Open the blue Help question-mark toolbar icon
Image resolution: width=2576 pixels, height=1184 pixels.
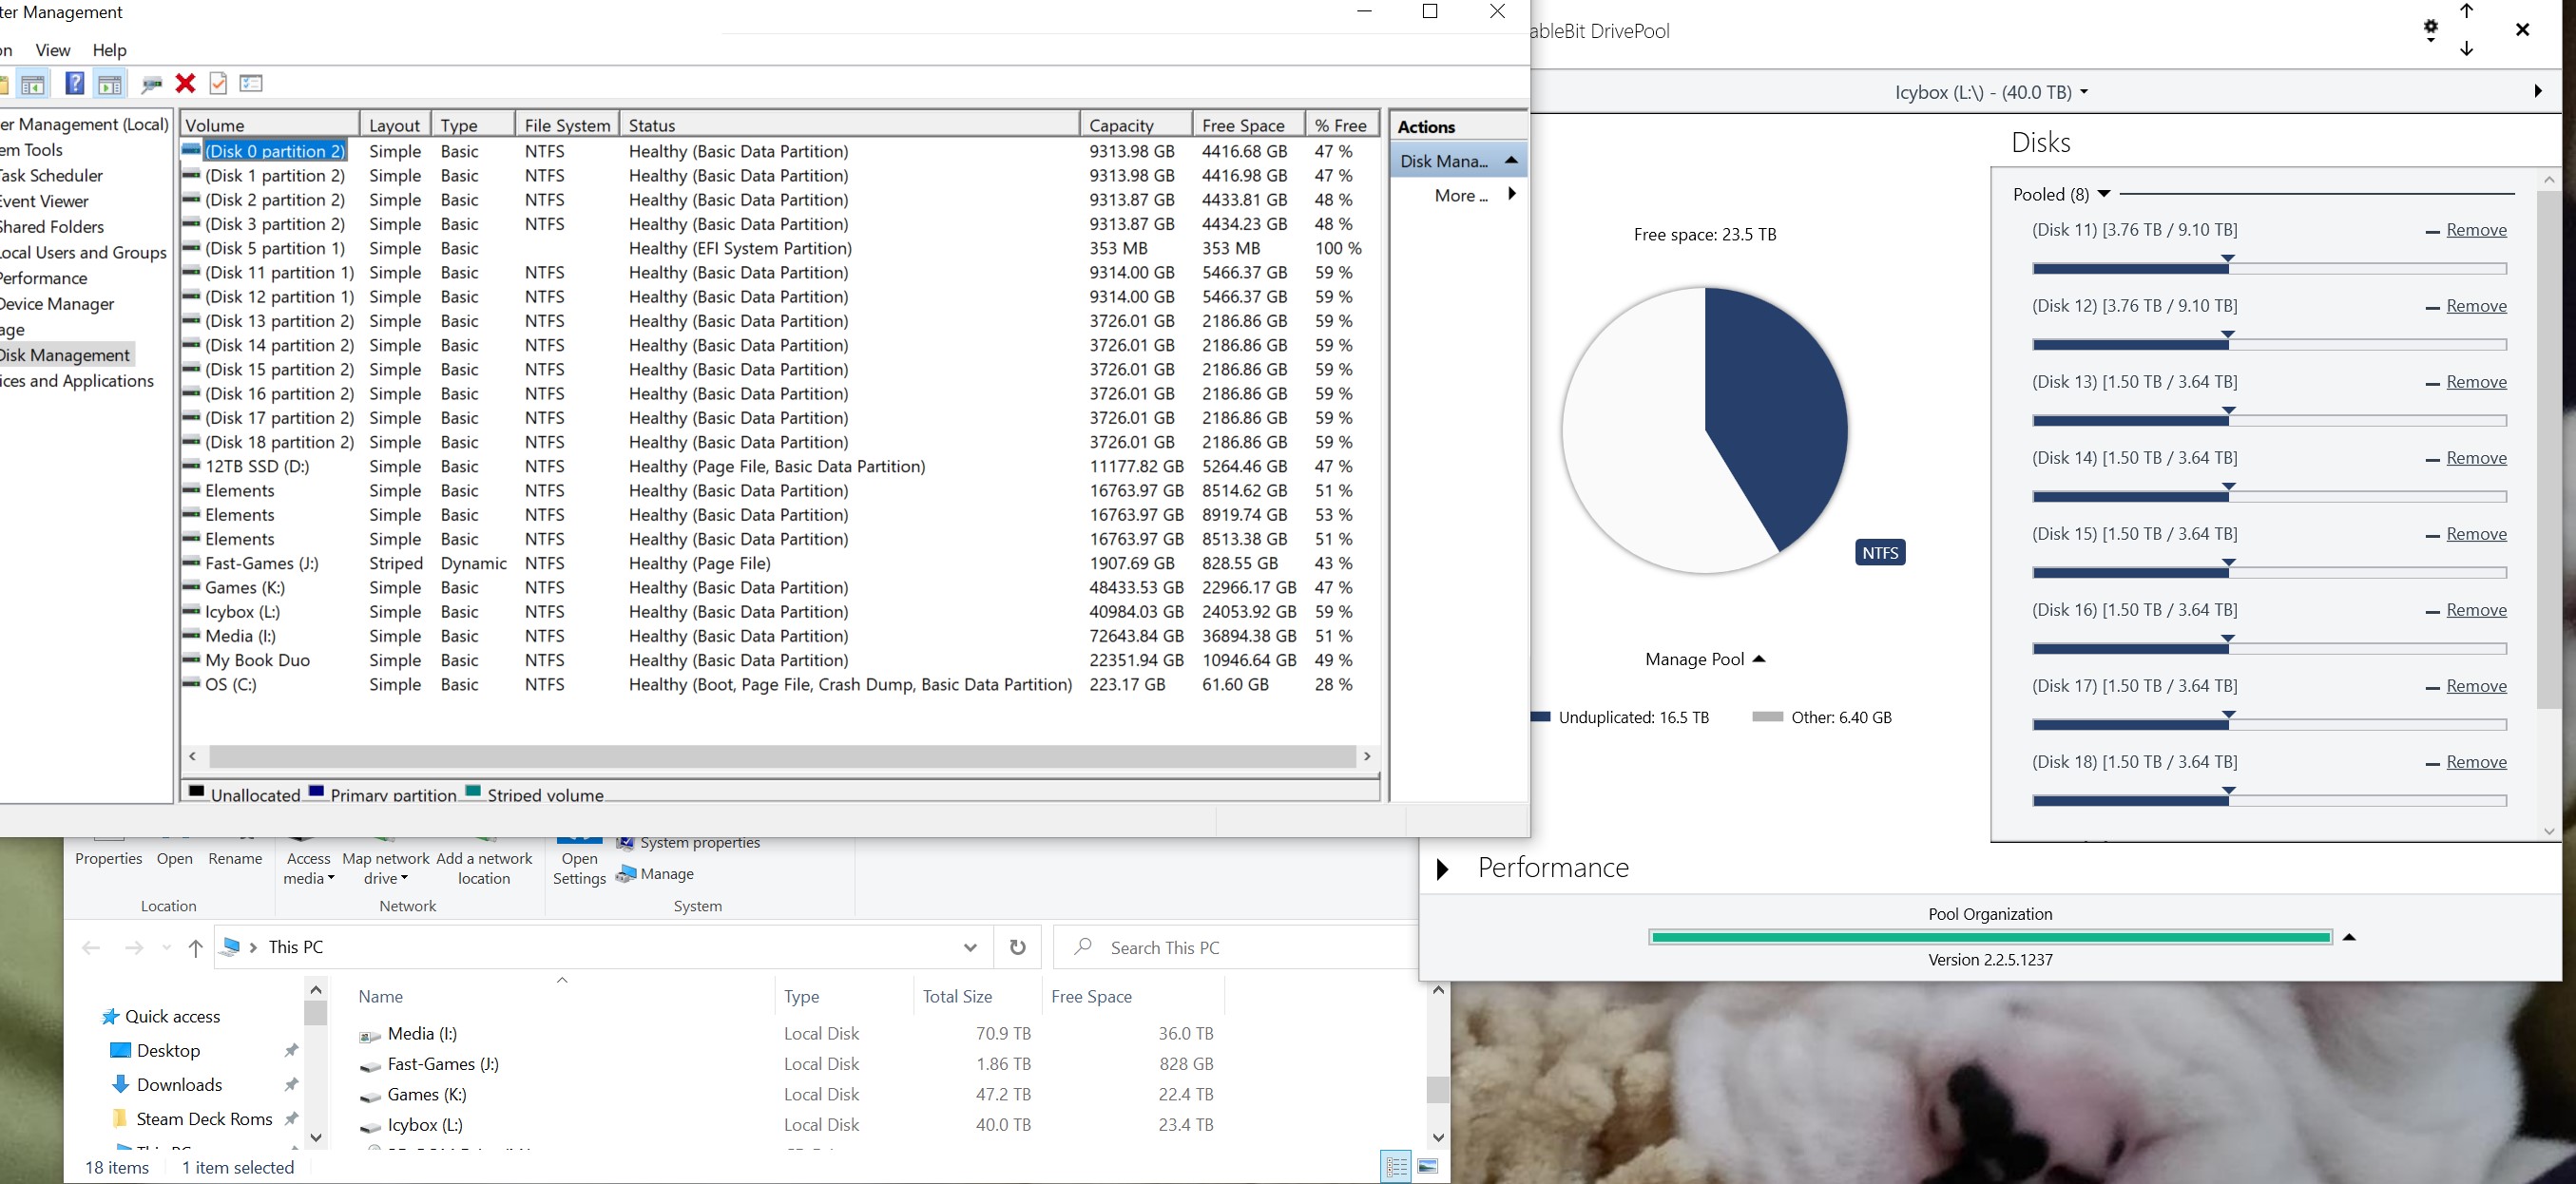pyautogui.click(x=74, y=83)
